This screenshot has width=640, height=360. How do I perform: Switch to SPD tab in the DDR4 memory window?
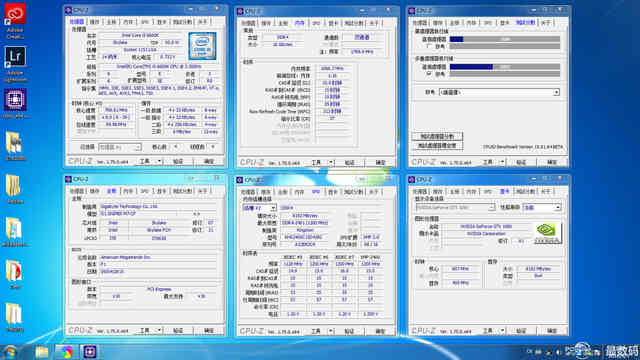pos(316,23)
